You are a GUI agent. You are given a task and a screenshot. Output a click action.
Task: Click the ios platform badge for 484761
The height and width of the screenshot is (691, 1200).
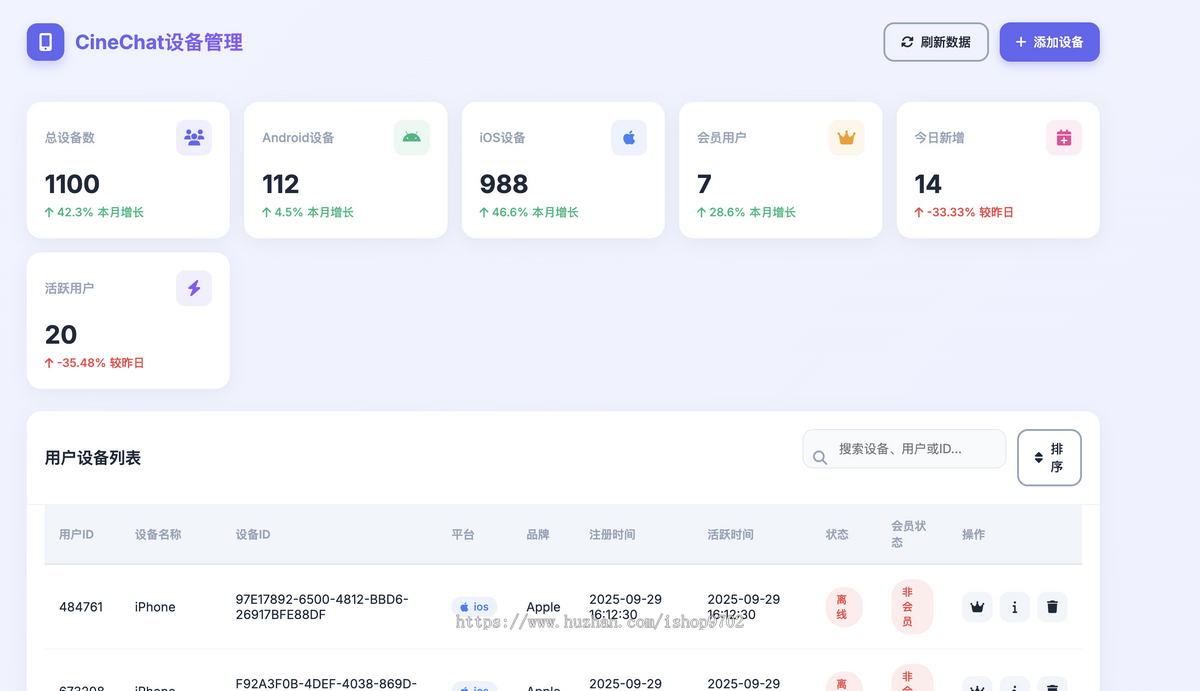[x=474, y=607]
